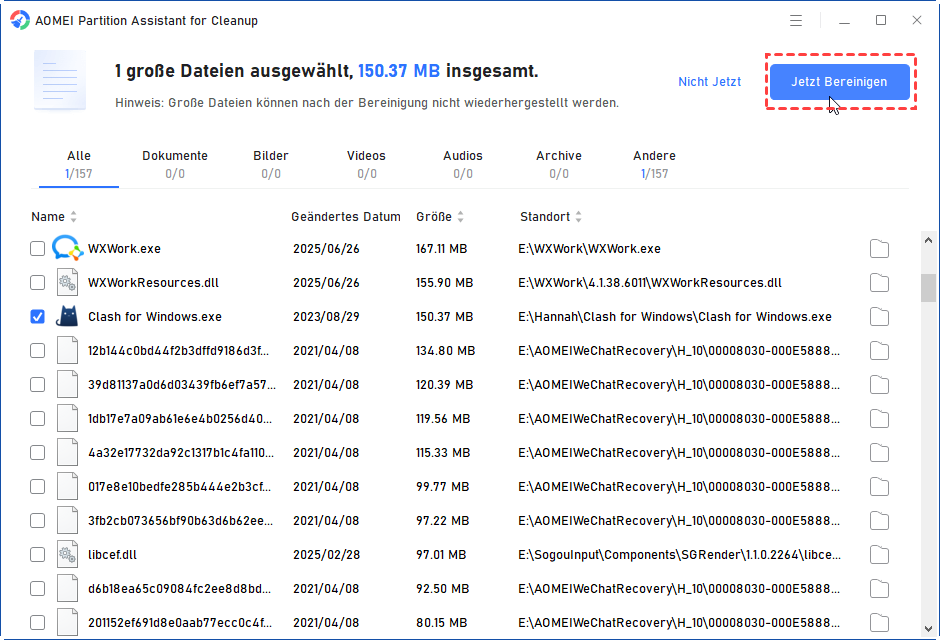Click file icon of 1db17e7a09ab61e6e4b0256d40
Image resolution: width=940 pixels, height=640 pixels.
[x=67, y=418]
